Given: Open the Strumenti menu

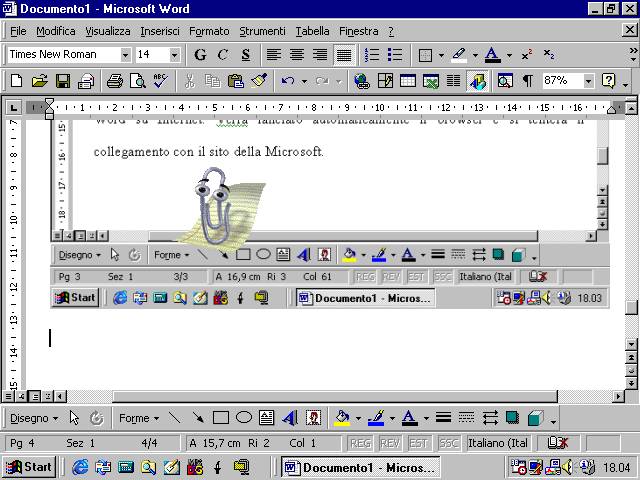Looking at the screenshot, I should 262,31.
